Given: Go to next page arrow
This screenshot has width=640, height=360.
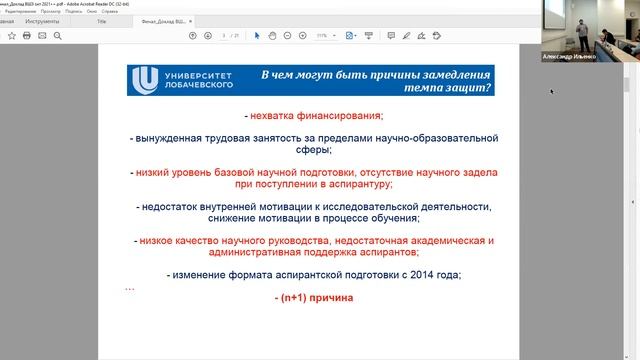Looking at the screenshot, I should point(208,36).
